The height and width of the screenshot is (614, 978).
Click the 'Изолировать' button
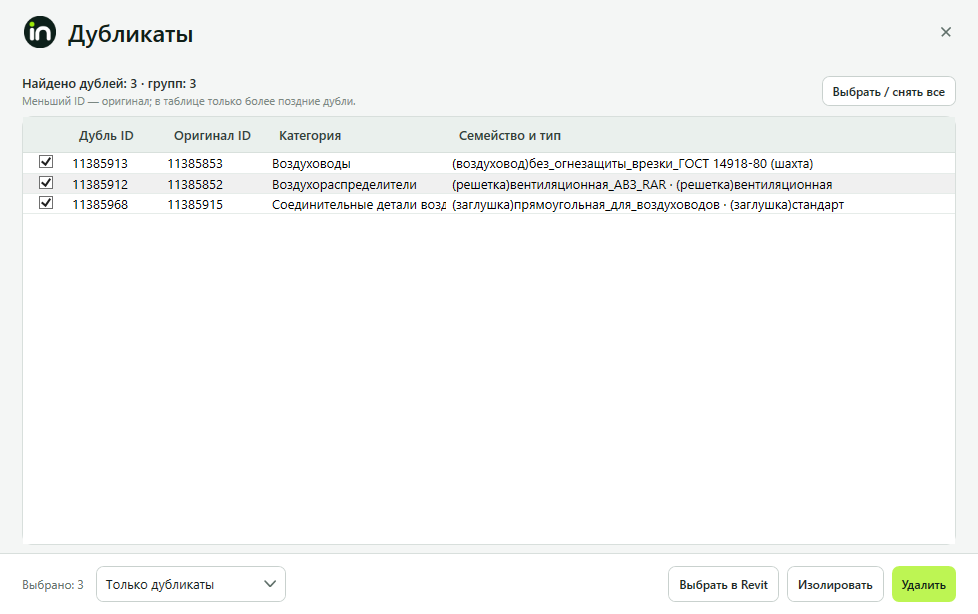point(835,585)
